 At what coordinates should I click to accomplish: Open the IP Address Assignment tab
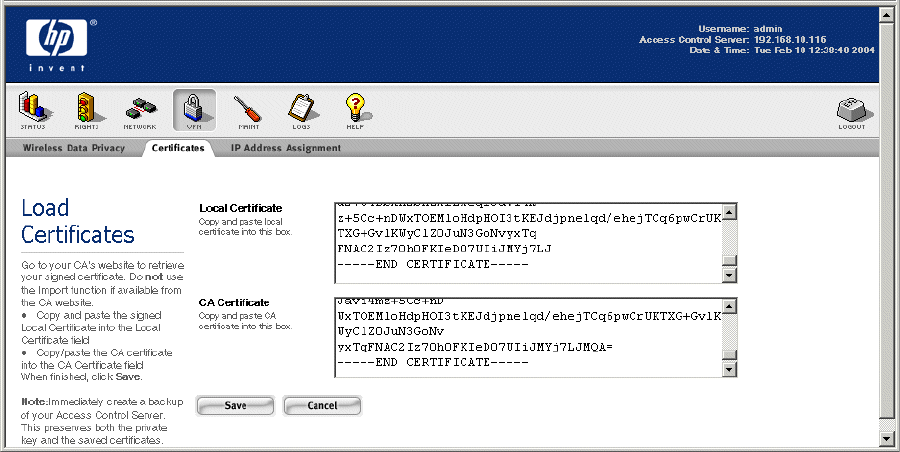click(286, 148)
